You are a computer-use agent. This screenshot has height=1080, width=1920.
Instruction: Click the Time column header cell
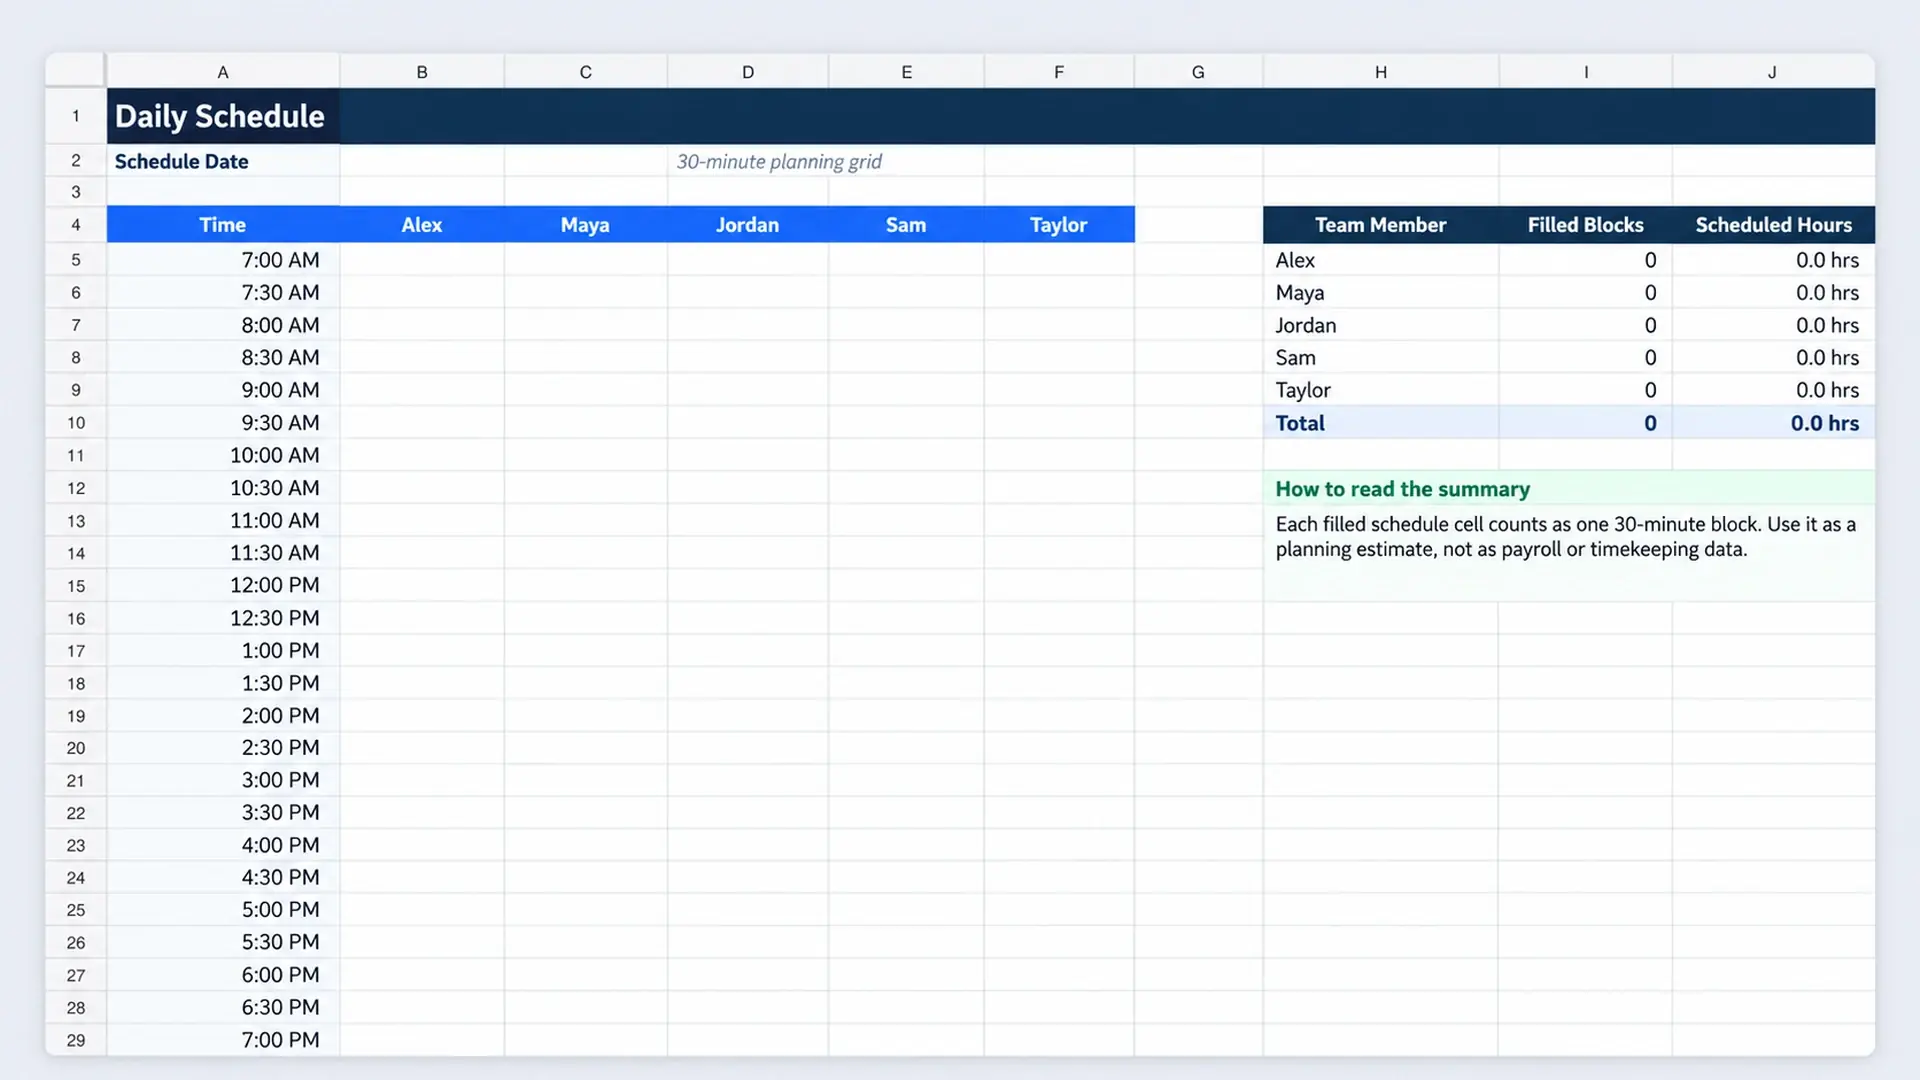pyautogui.click(x=223, y=225)
